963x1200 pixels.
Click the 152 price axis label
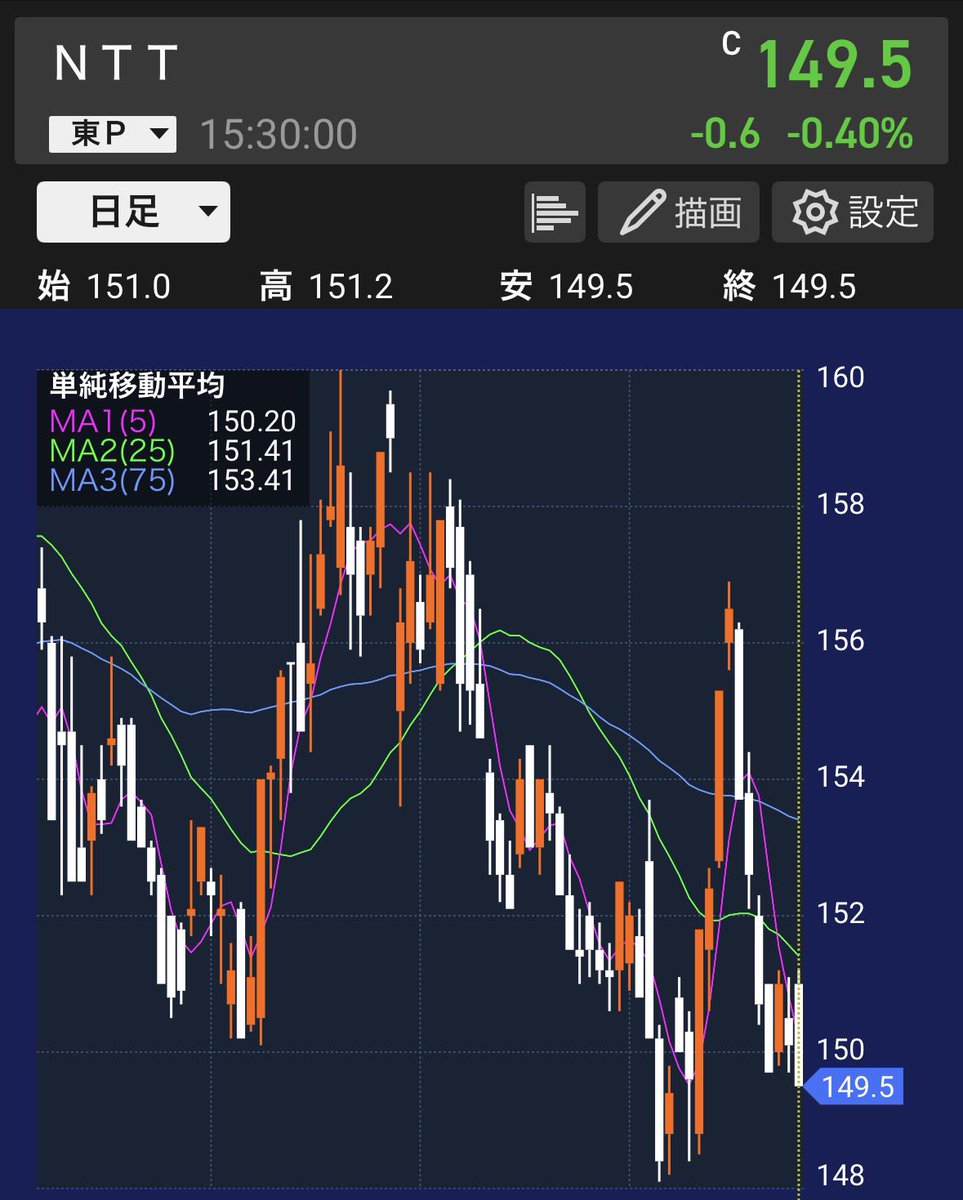[x=840, y=912]
